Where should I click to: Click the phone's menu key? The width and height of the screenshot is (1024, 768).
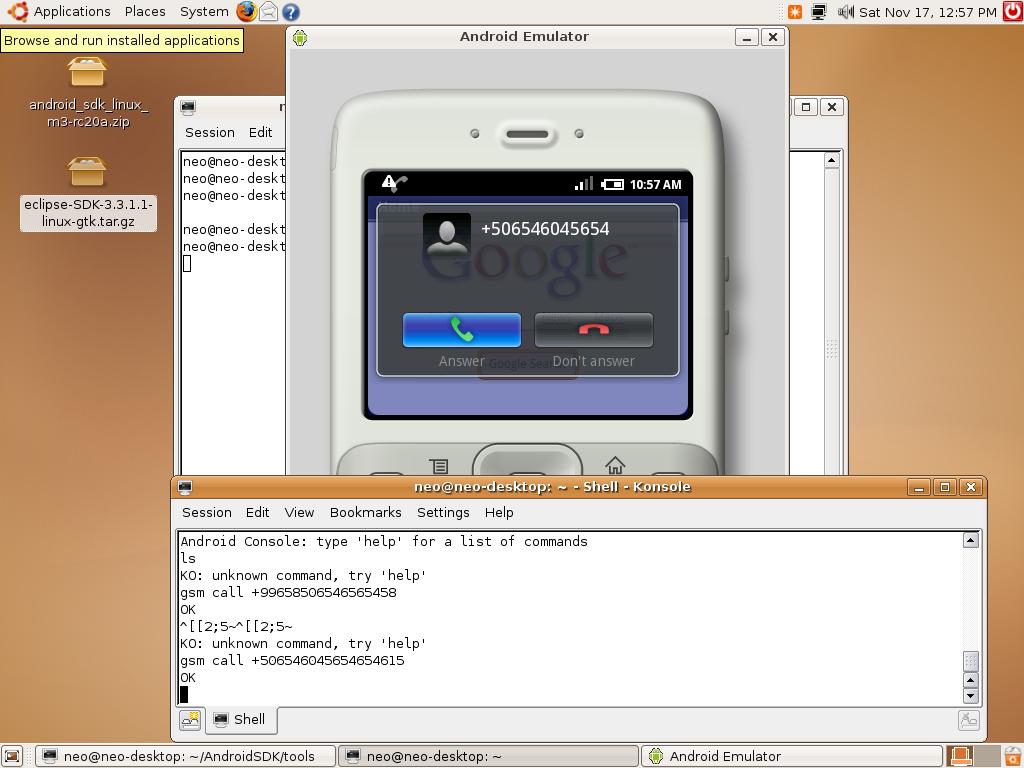coord(439,466)
